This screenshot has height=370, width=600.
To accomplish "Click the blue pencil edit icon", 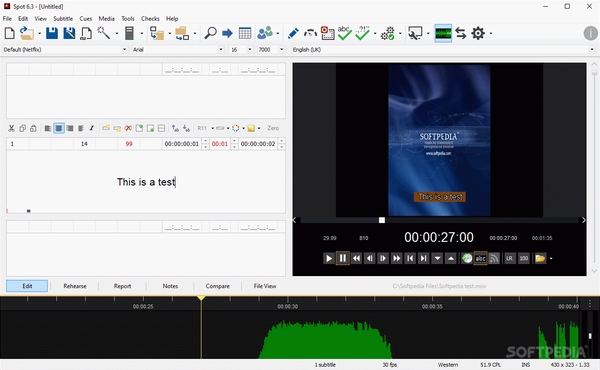I will click(x=293, y=33).
